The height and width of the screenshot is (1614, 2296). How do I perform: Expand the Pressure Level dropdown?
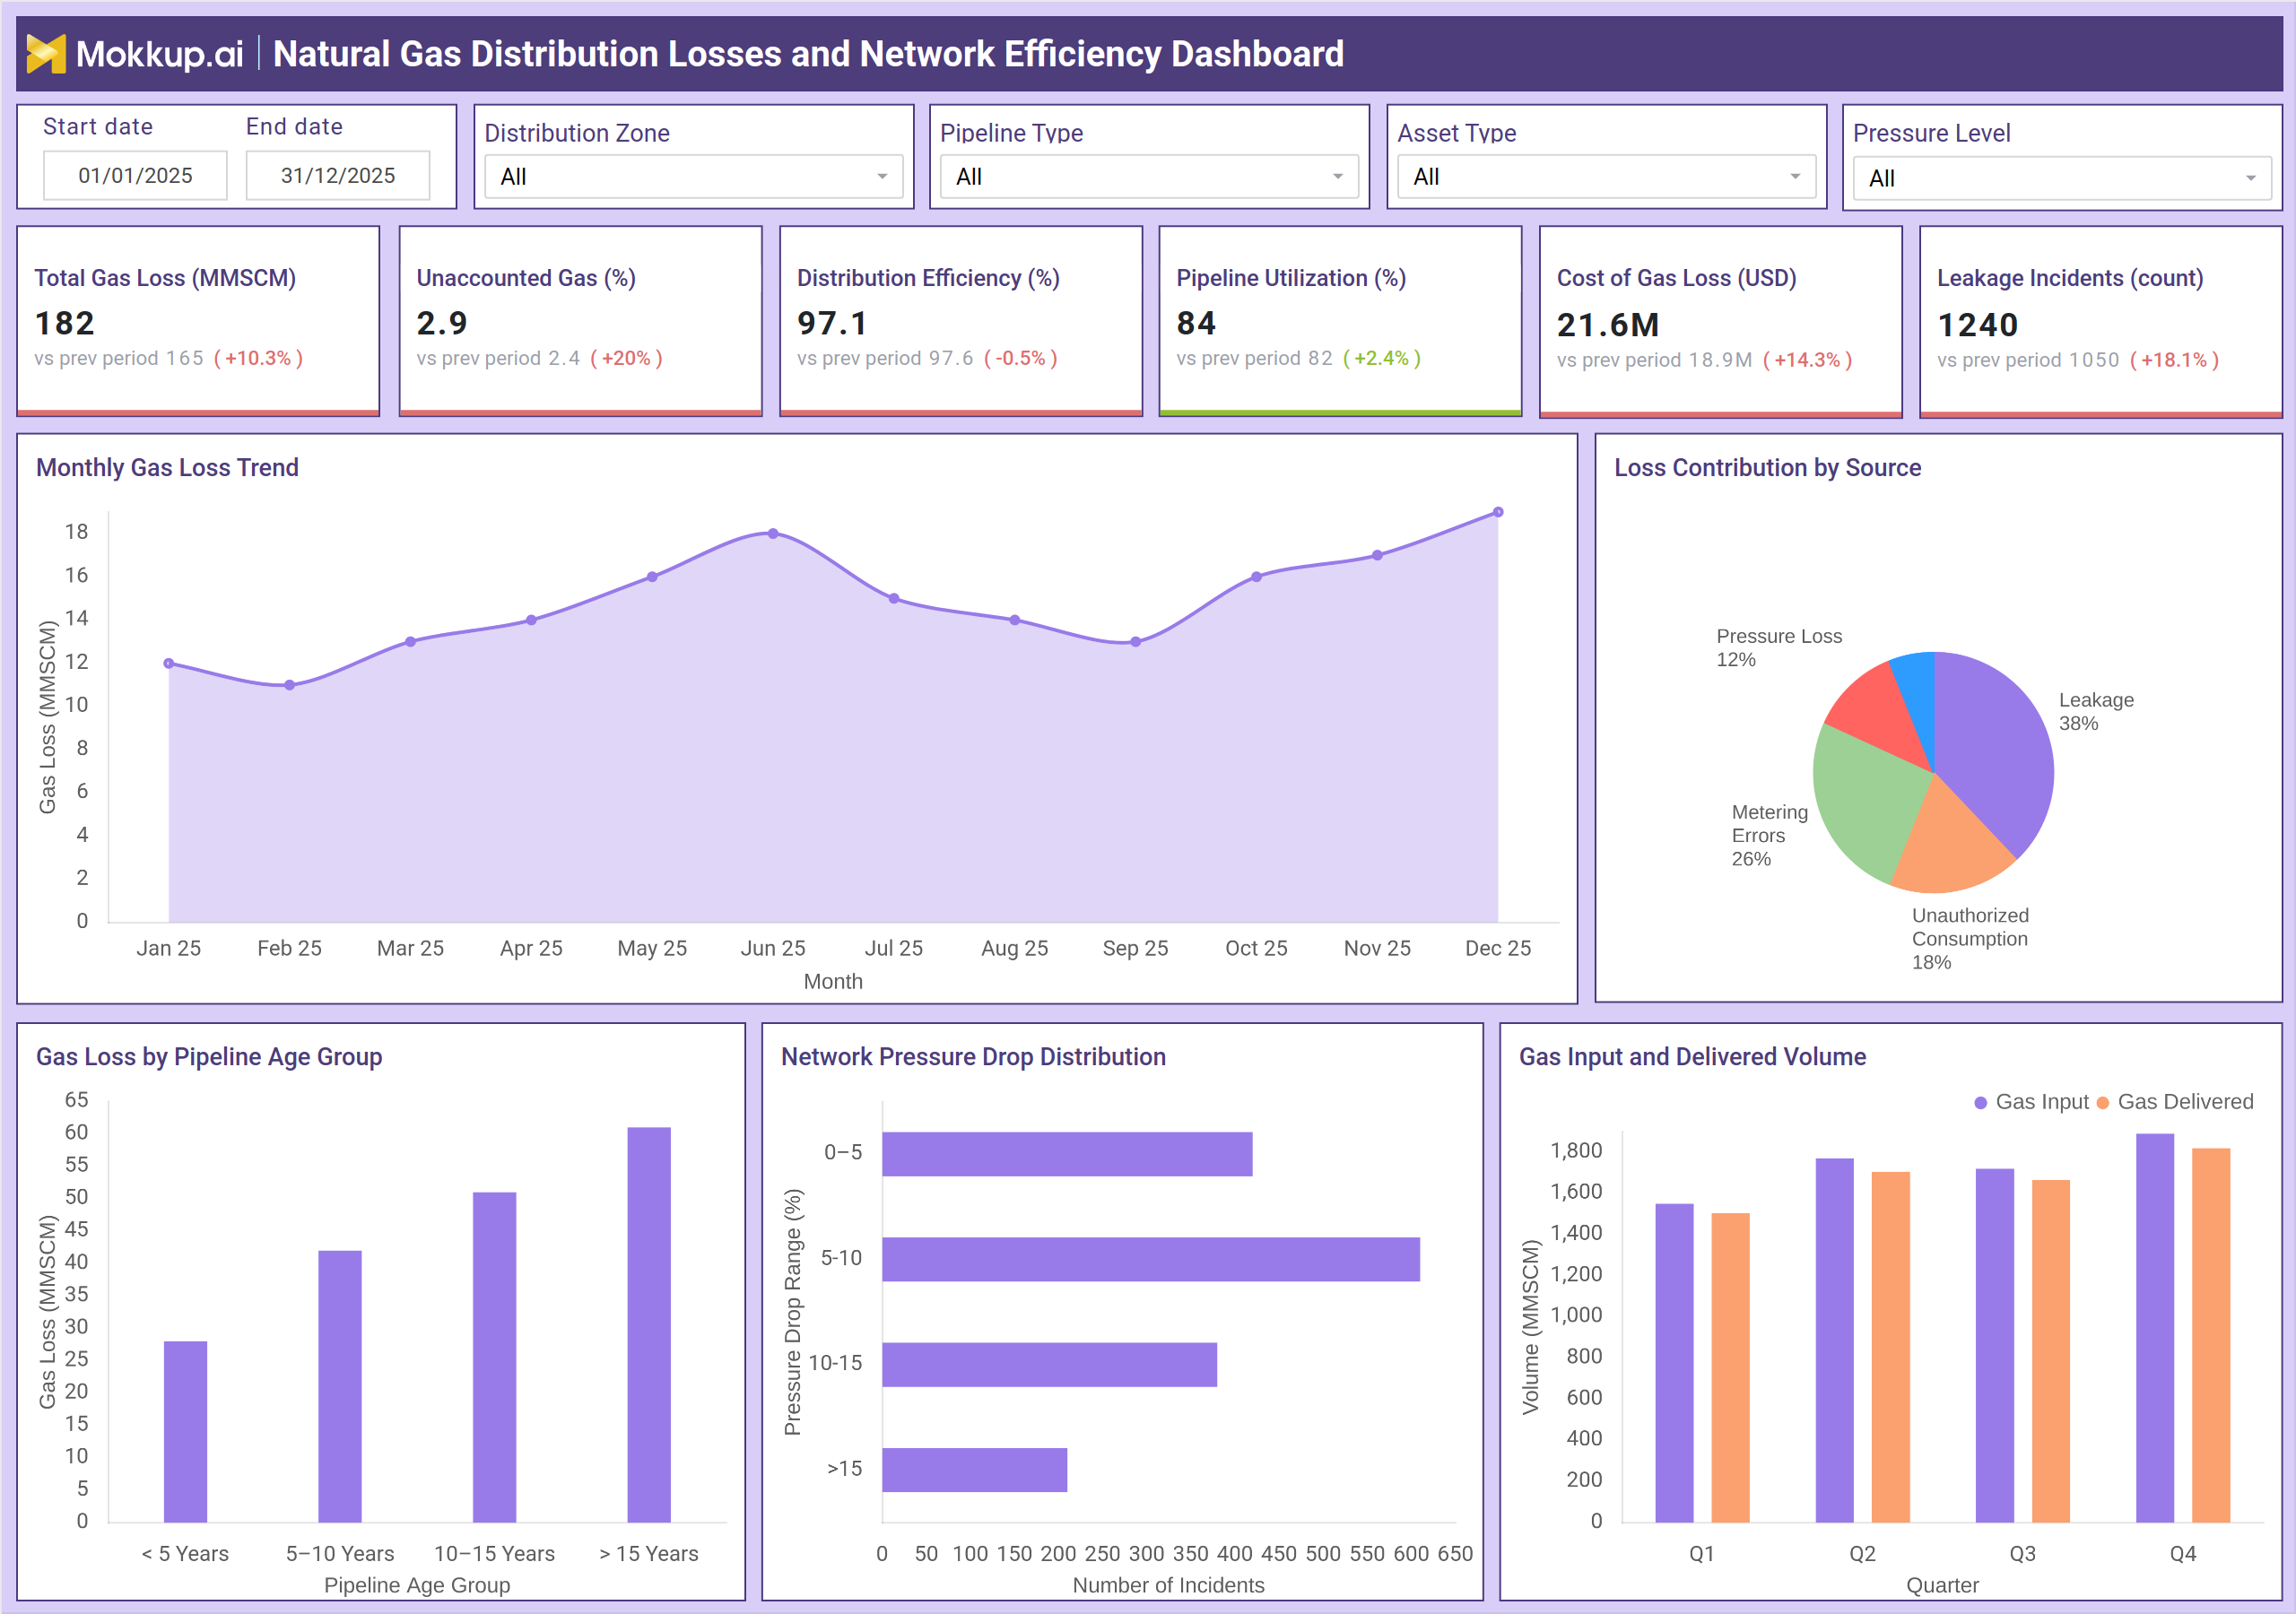[x=2062, y=179]
